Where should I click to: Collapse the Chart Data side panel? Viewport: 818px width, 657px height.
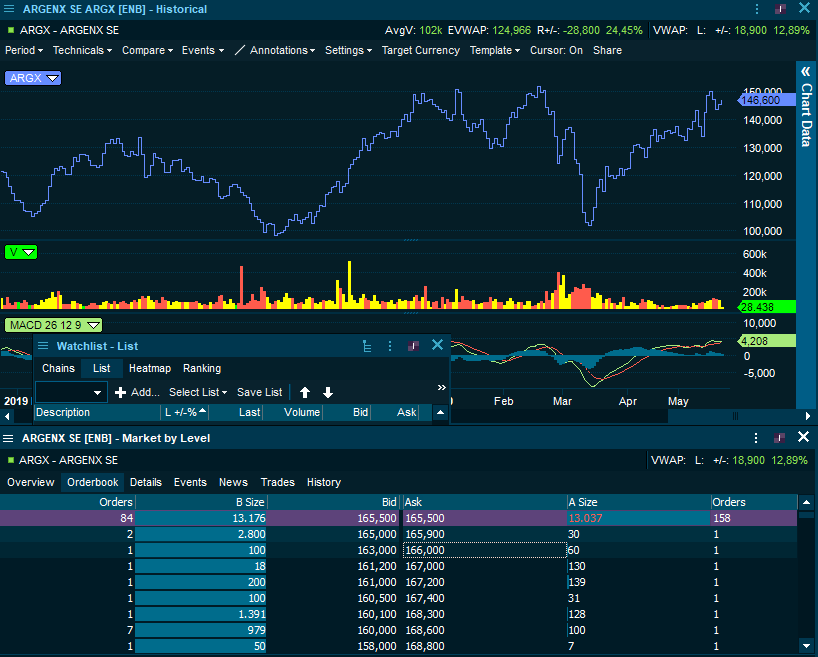click(806, 71)
